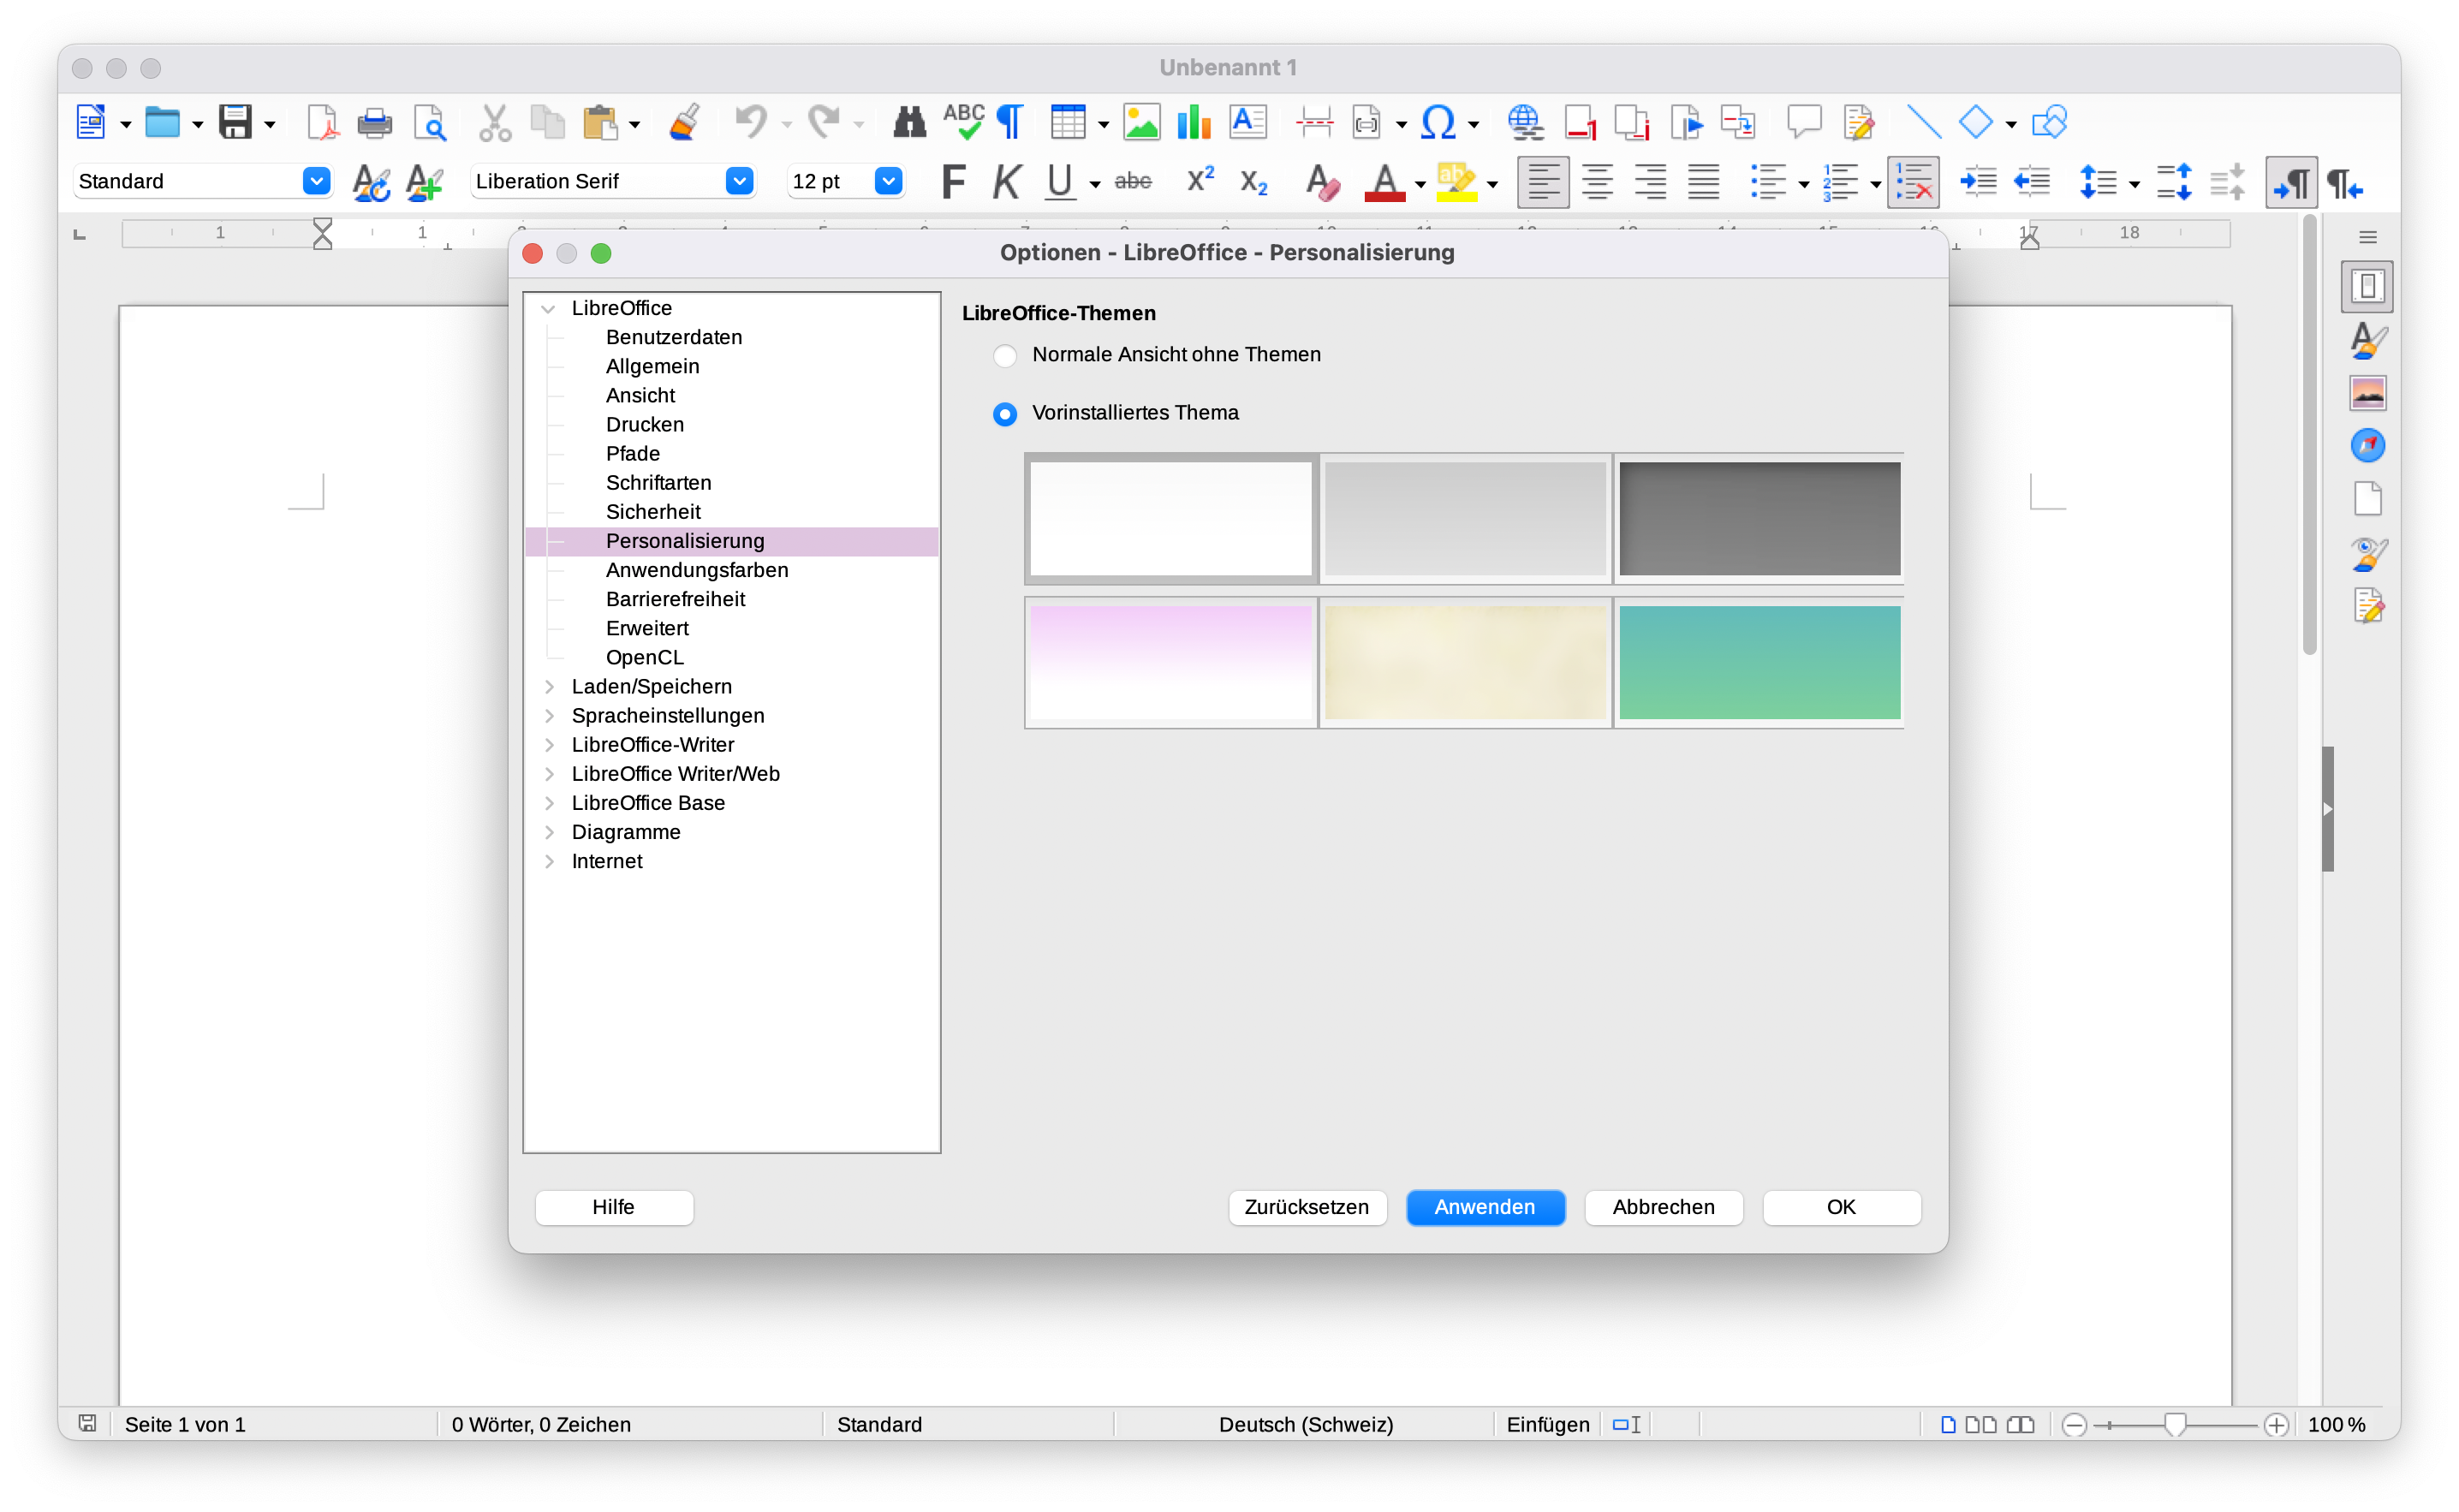Click the Find and Replace binoculars icon
Screen dimensions: 2459x1512
tap(909, 123)
